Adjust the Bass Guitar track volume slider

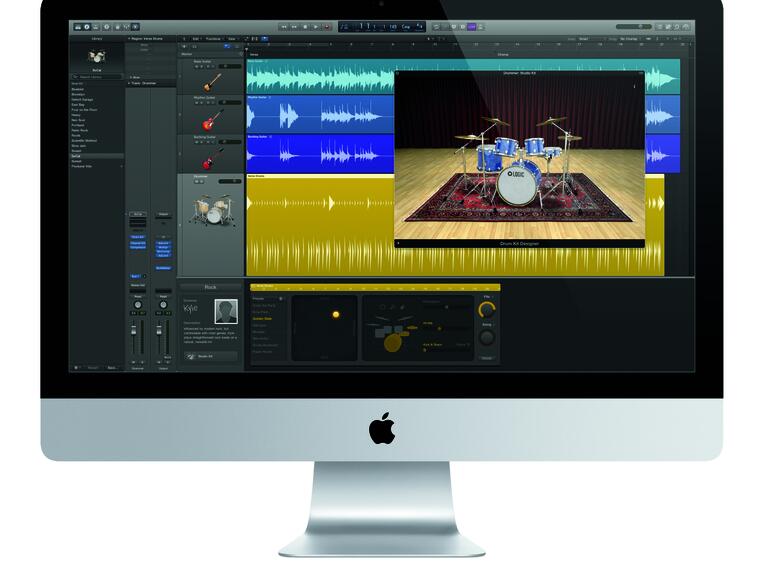230,66
